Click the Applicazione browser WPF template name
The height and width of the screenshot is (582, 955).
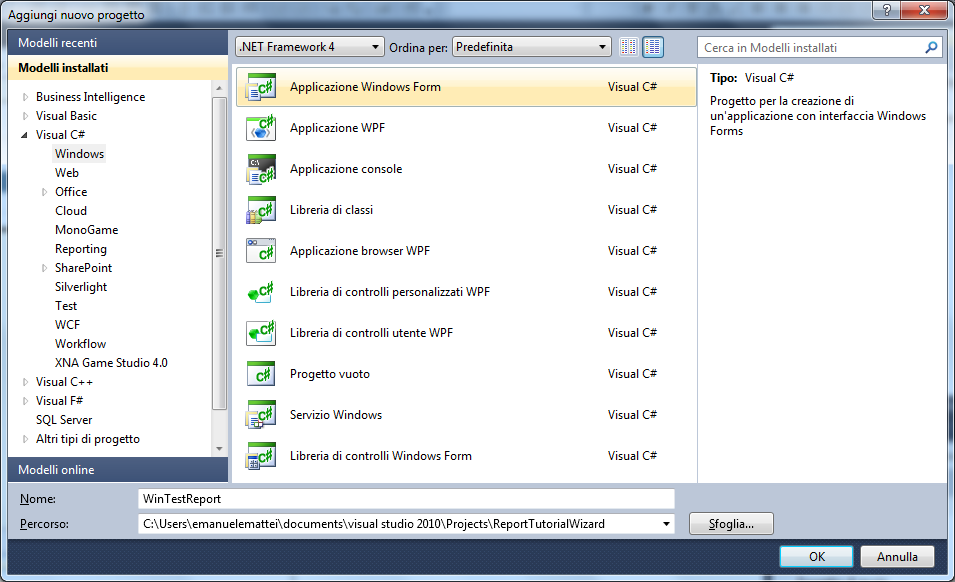click(x=360, y=251)
